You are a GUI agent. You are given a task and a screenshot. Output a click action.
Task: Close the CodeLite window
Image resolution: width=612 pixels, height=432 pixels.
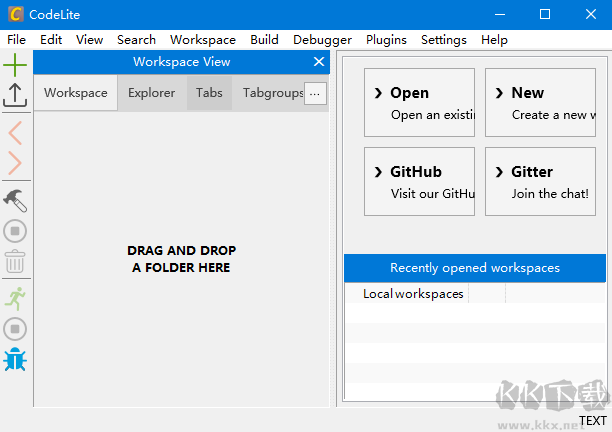click(x=591, y=14)
